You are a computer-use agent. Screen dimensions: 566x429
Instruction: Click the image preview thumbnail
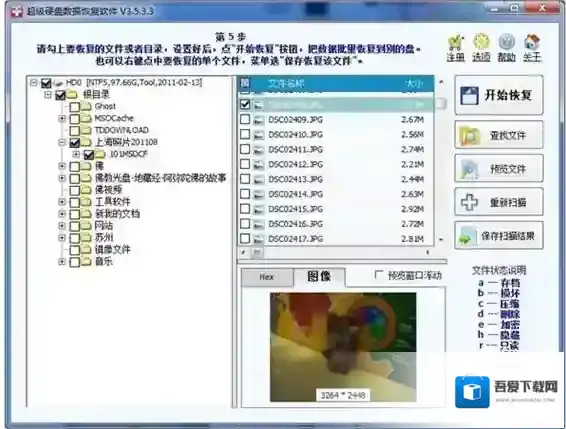point(343,347)
